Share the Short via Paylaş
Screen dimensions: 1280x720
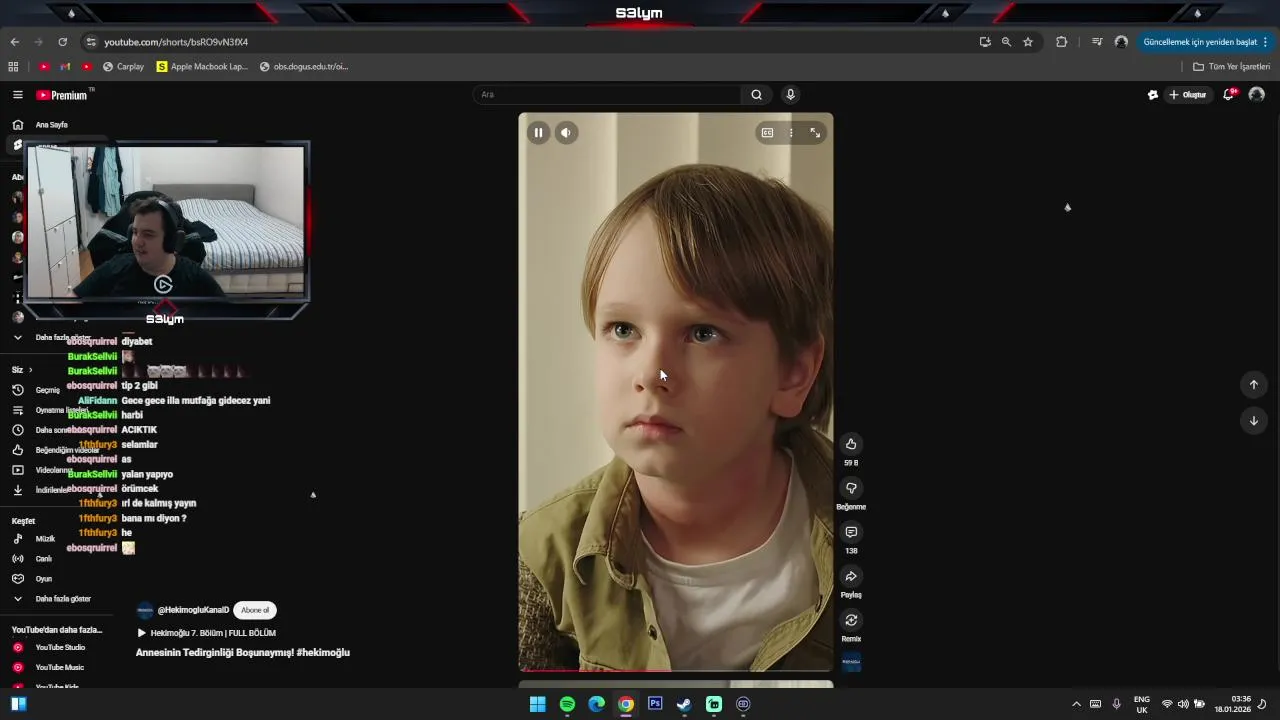(851, 576)
